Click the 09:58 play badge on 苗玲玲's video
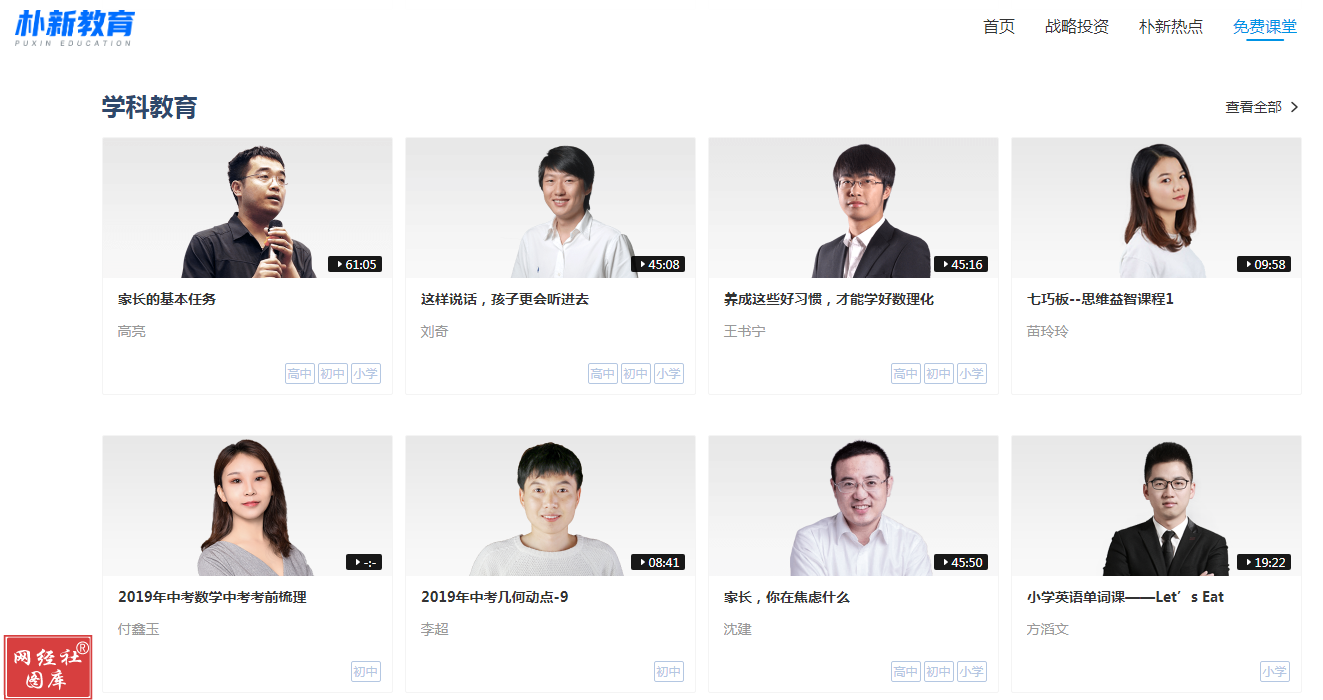 tap(1264, 264)
